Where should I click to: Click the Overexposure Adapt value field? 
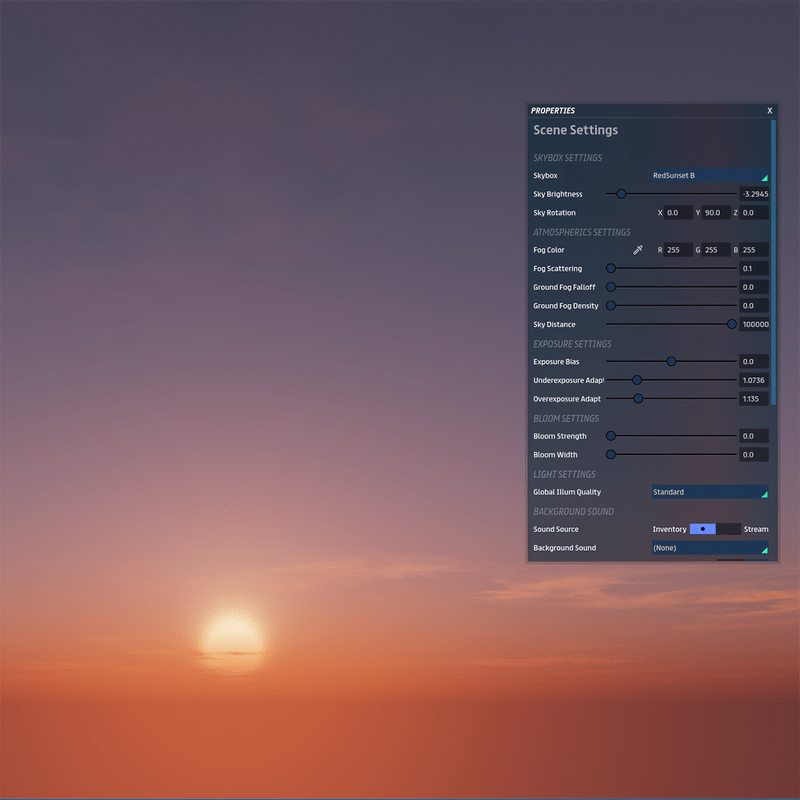coord(754,399)
